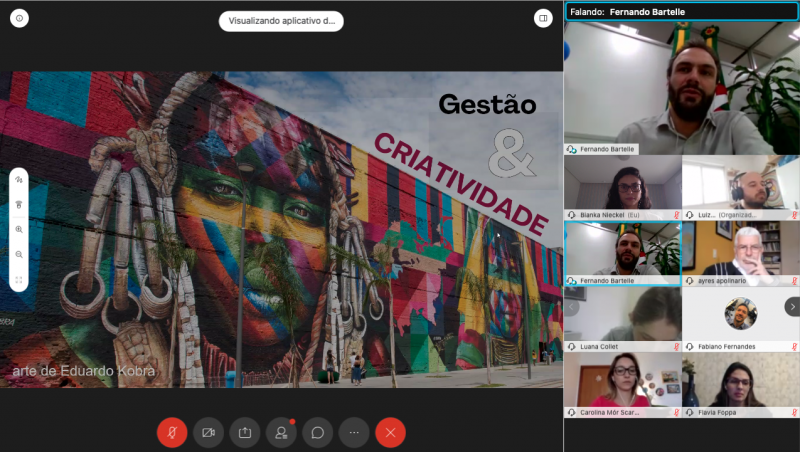Click 'ayres apolinario' name label
This screenshot has width=800, height=452.
coord(722,281)
